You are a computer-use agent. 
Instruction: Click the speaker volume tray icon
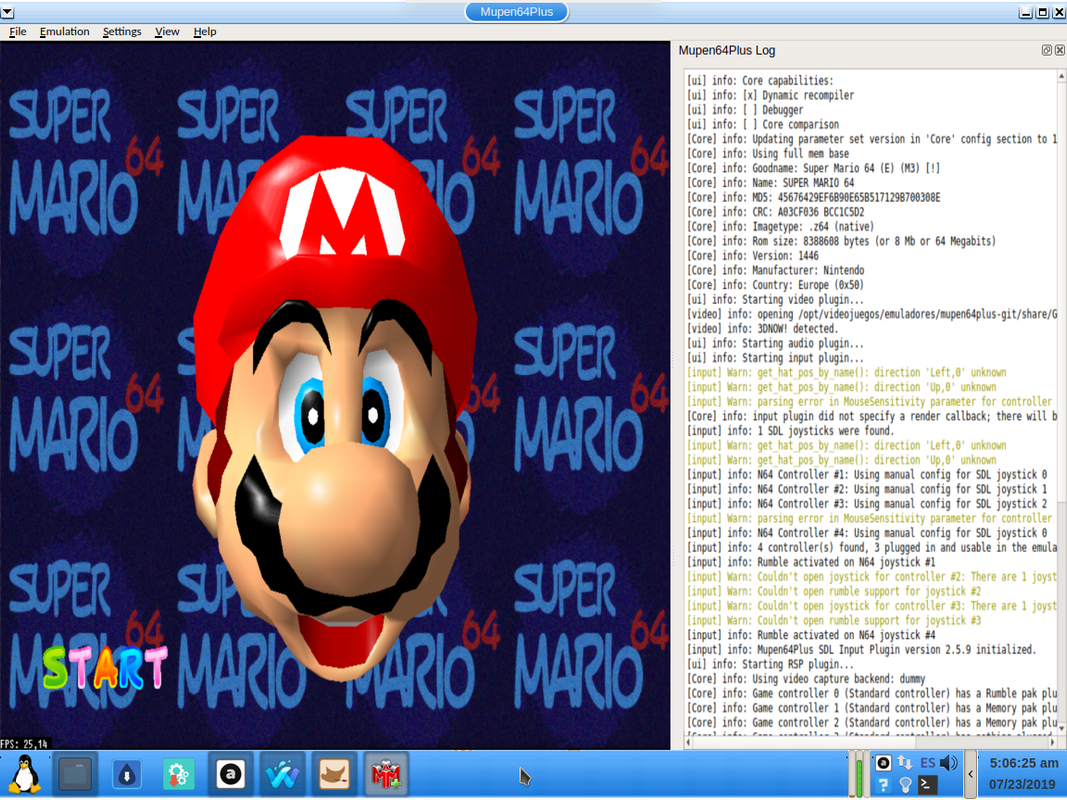click(x=948, y=763)
